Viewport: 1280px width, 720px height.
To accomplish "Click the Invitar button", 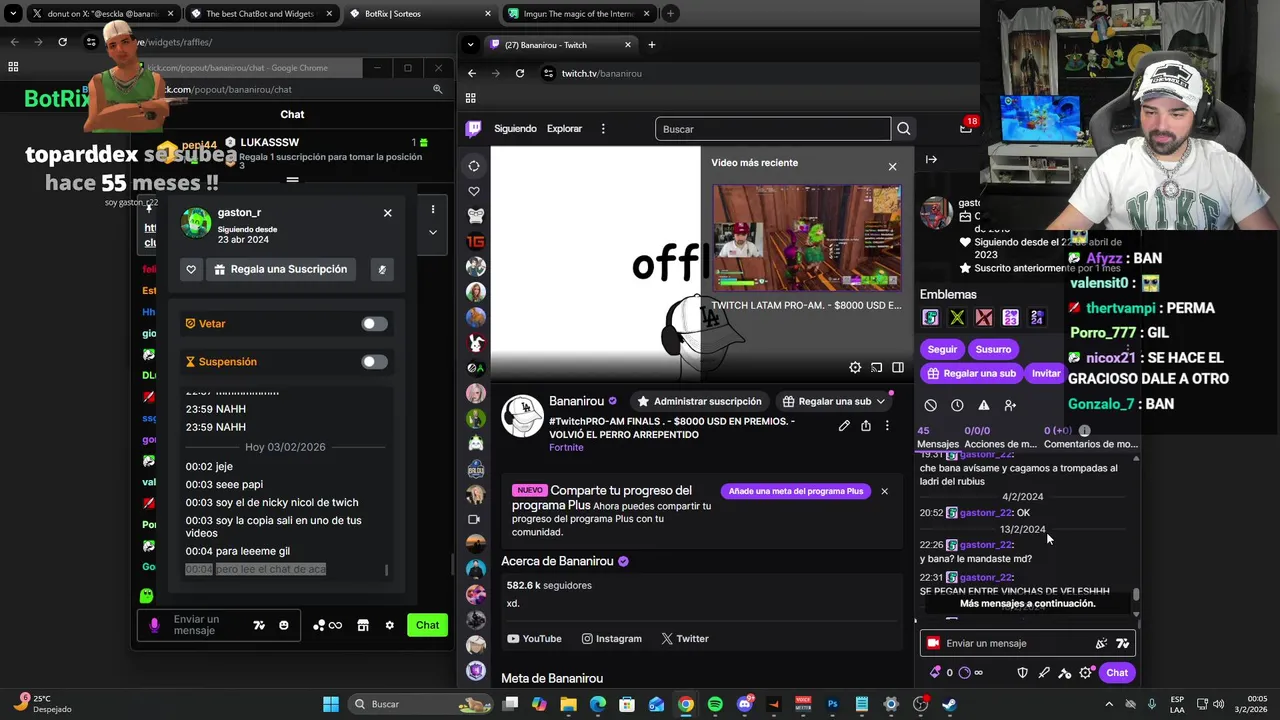I will [1046, 373].
